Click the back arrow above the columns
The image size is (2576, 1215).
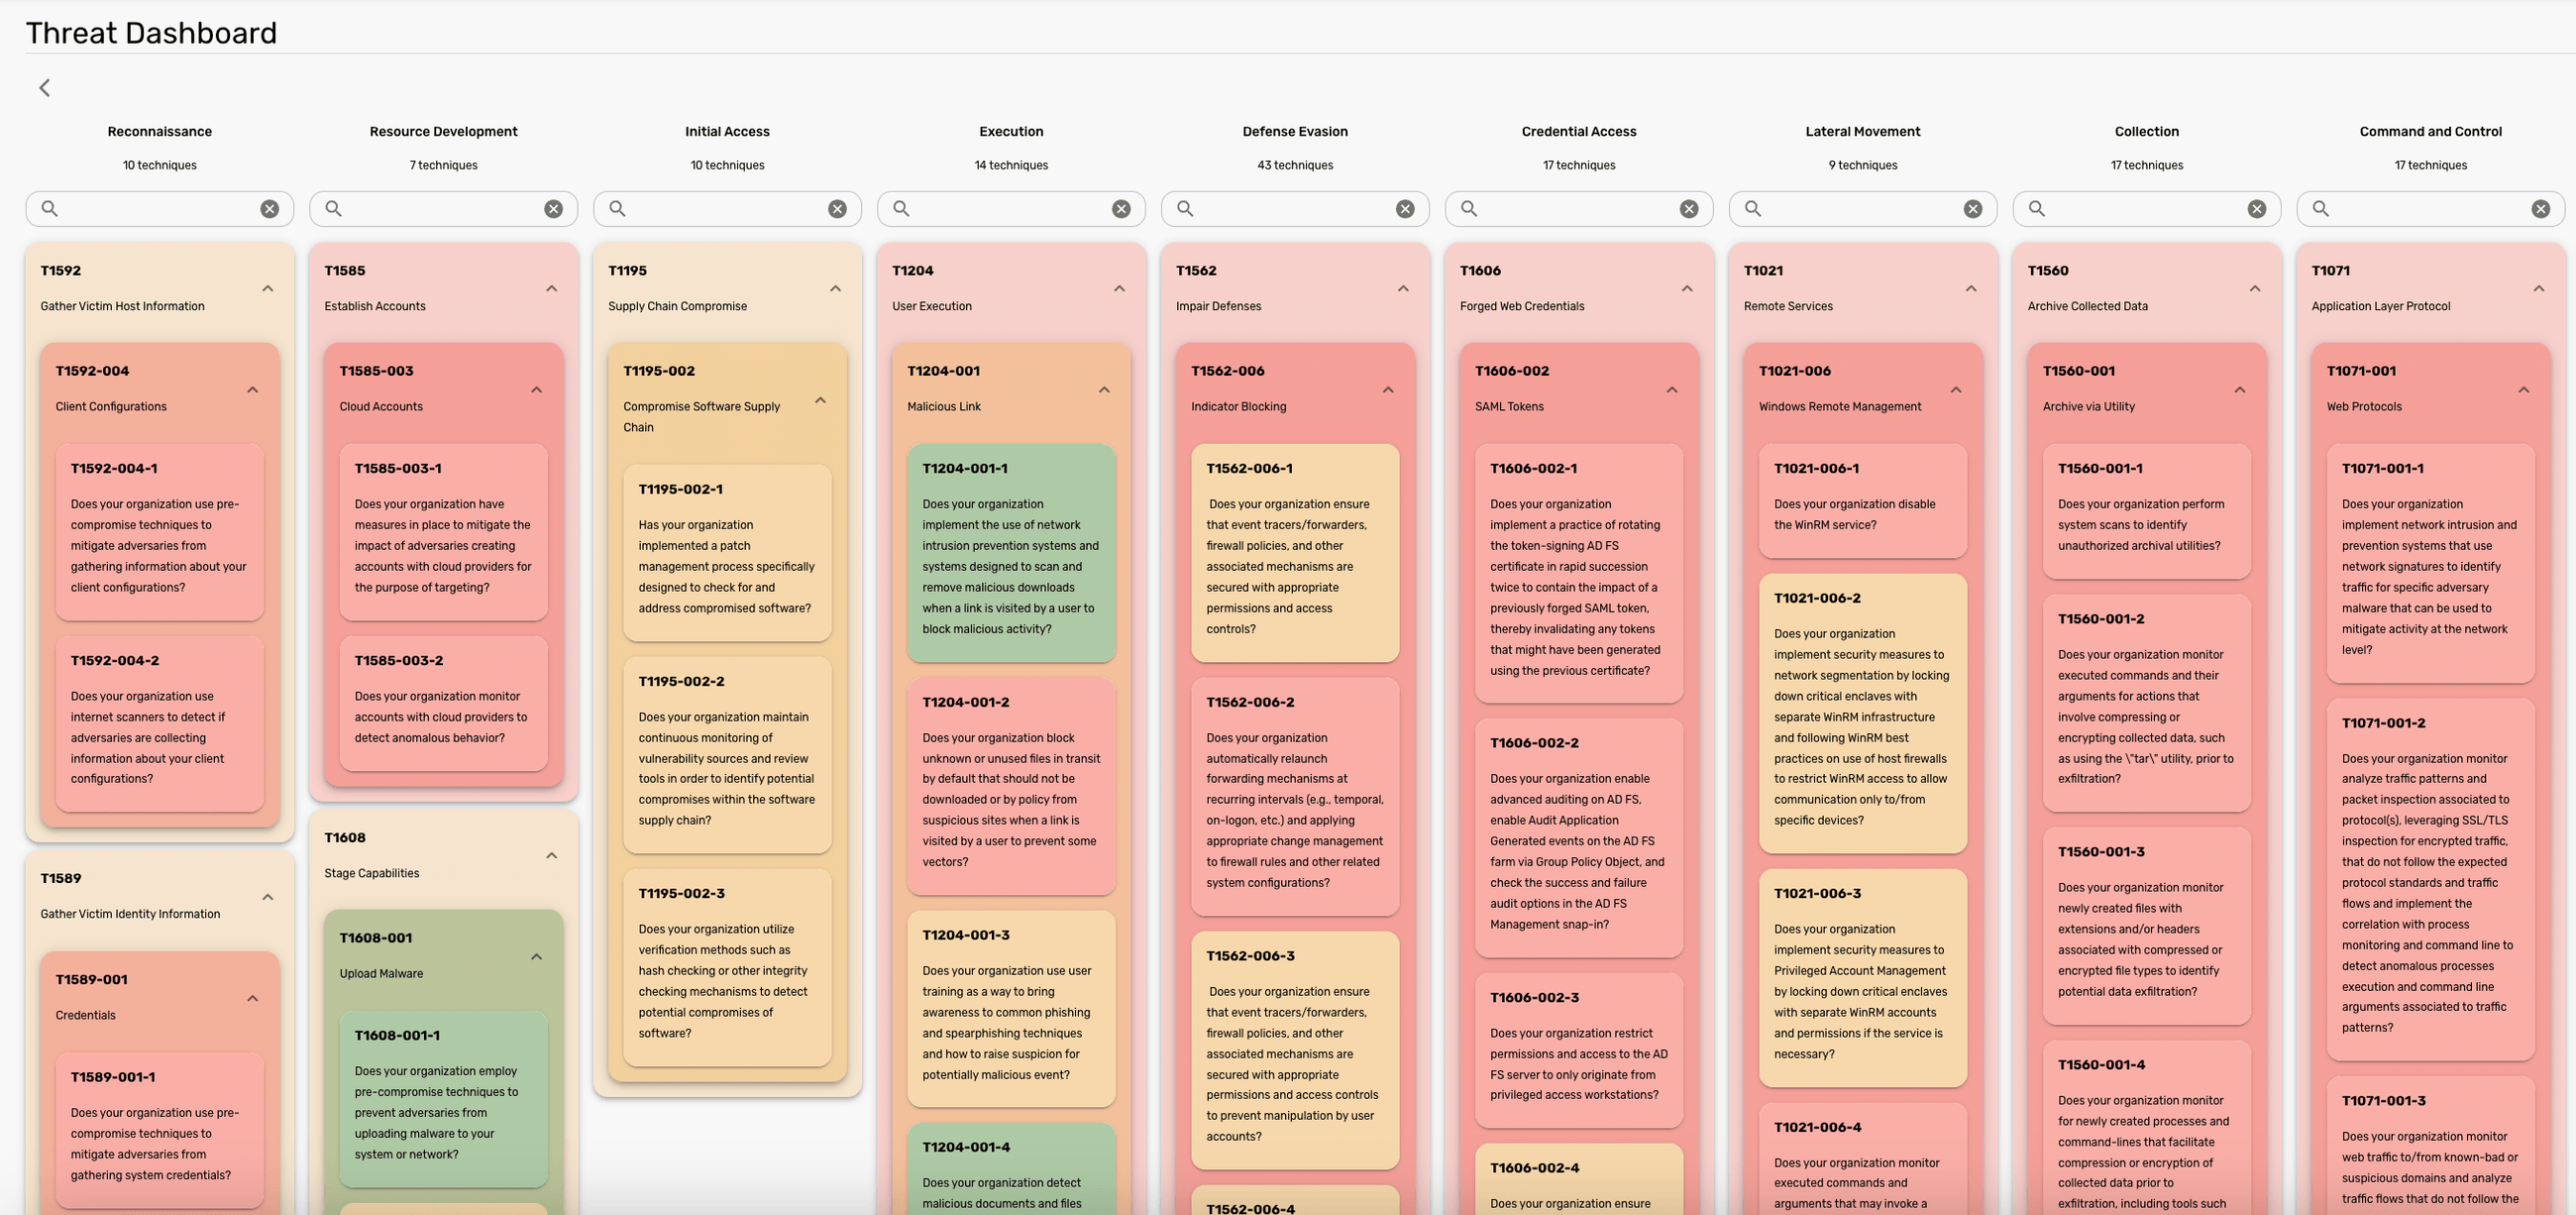44,88
